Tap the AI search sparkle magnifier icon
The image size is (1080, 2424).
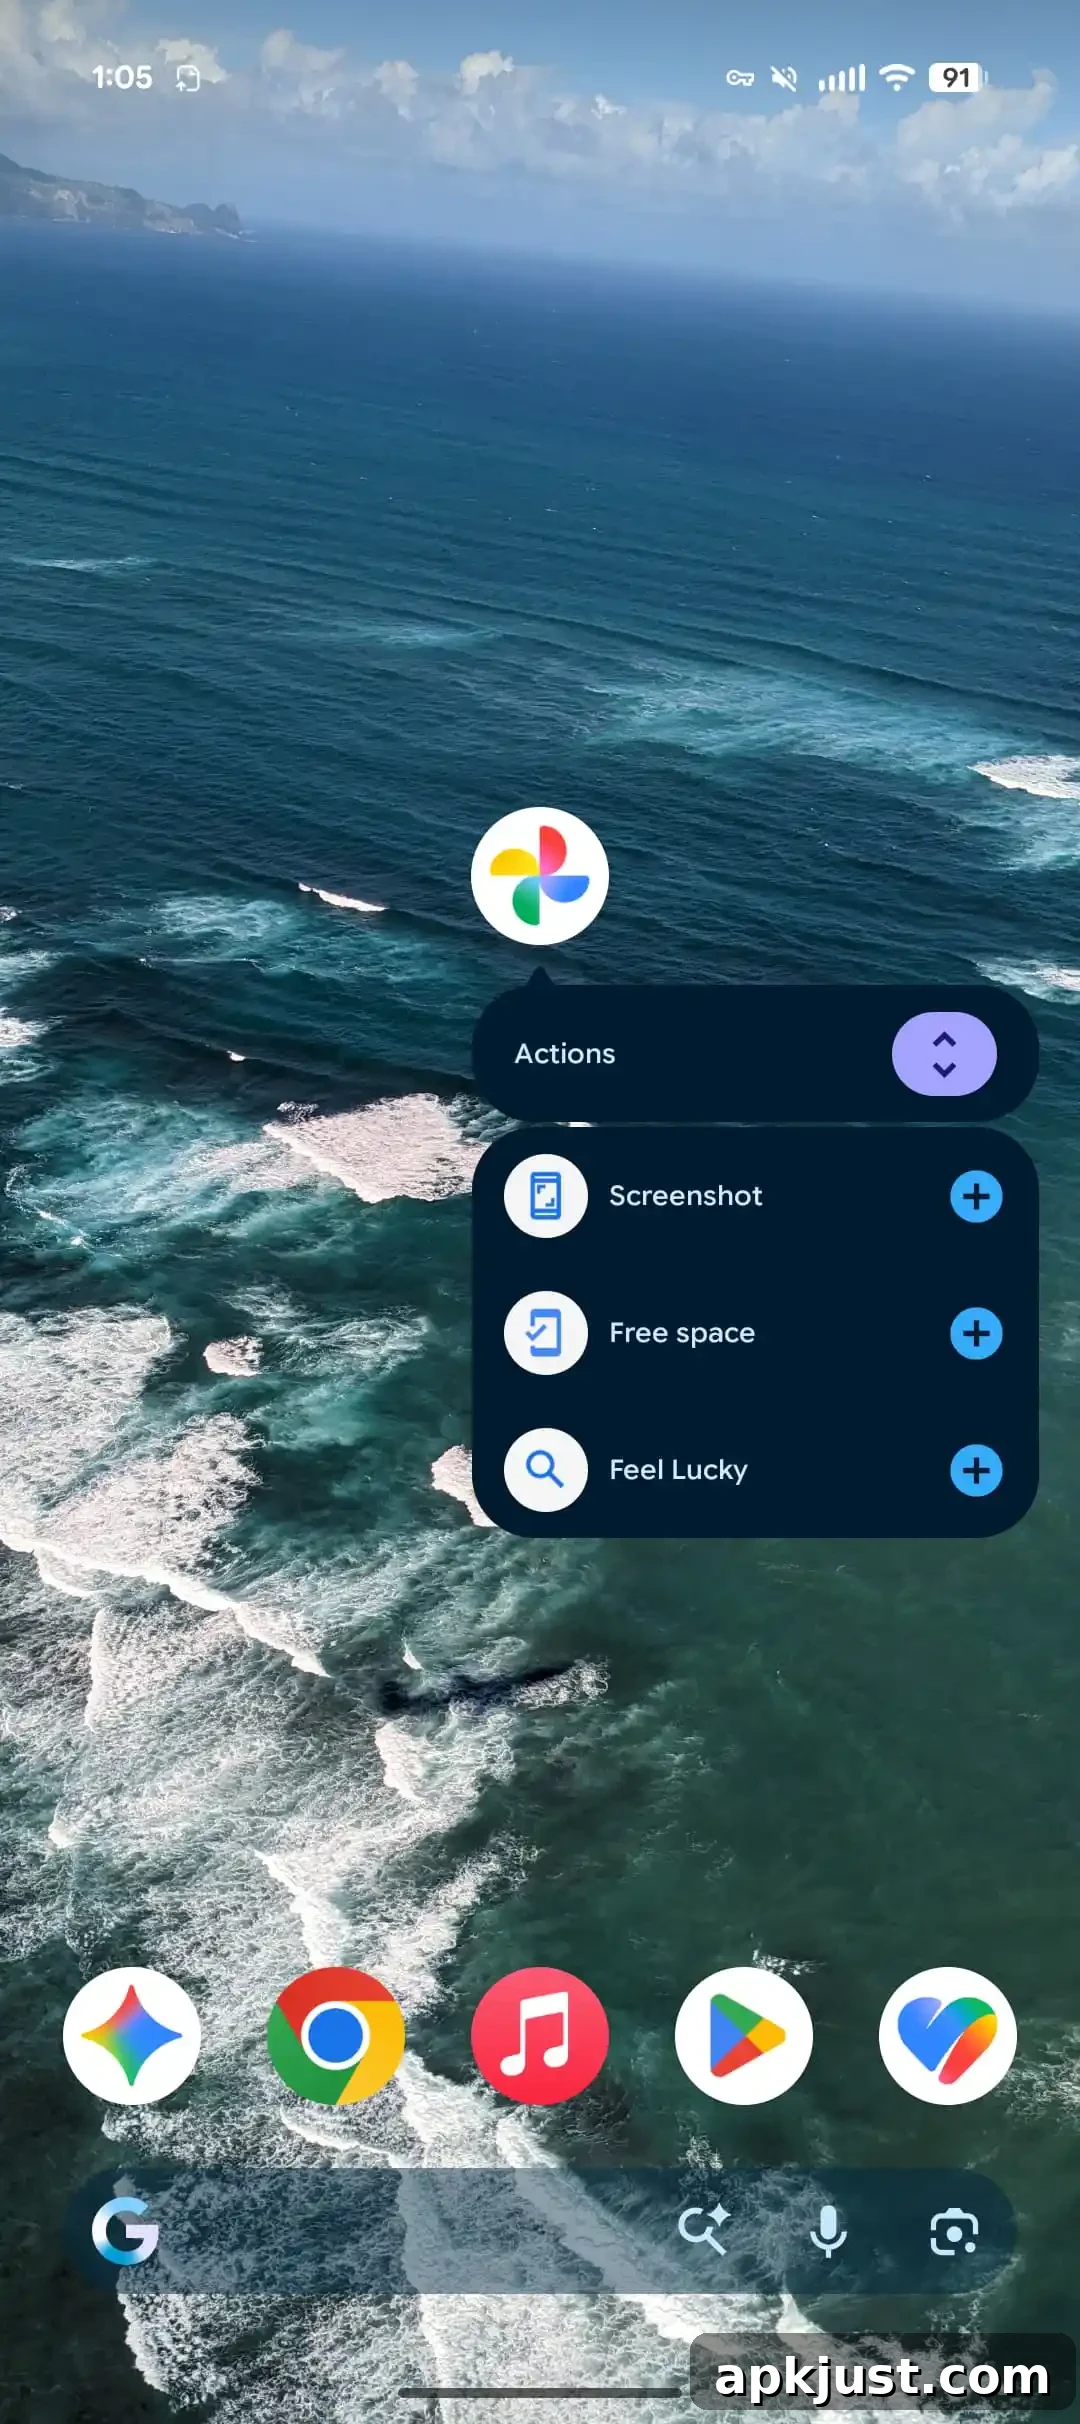704,2231
